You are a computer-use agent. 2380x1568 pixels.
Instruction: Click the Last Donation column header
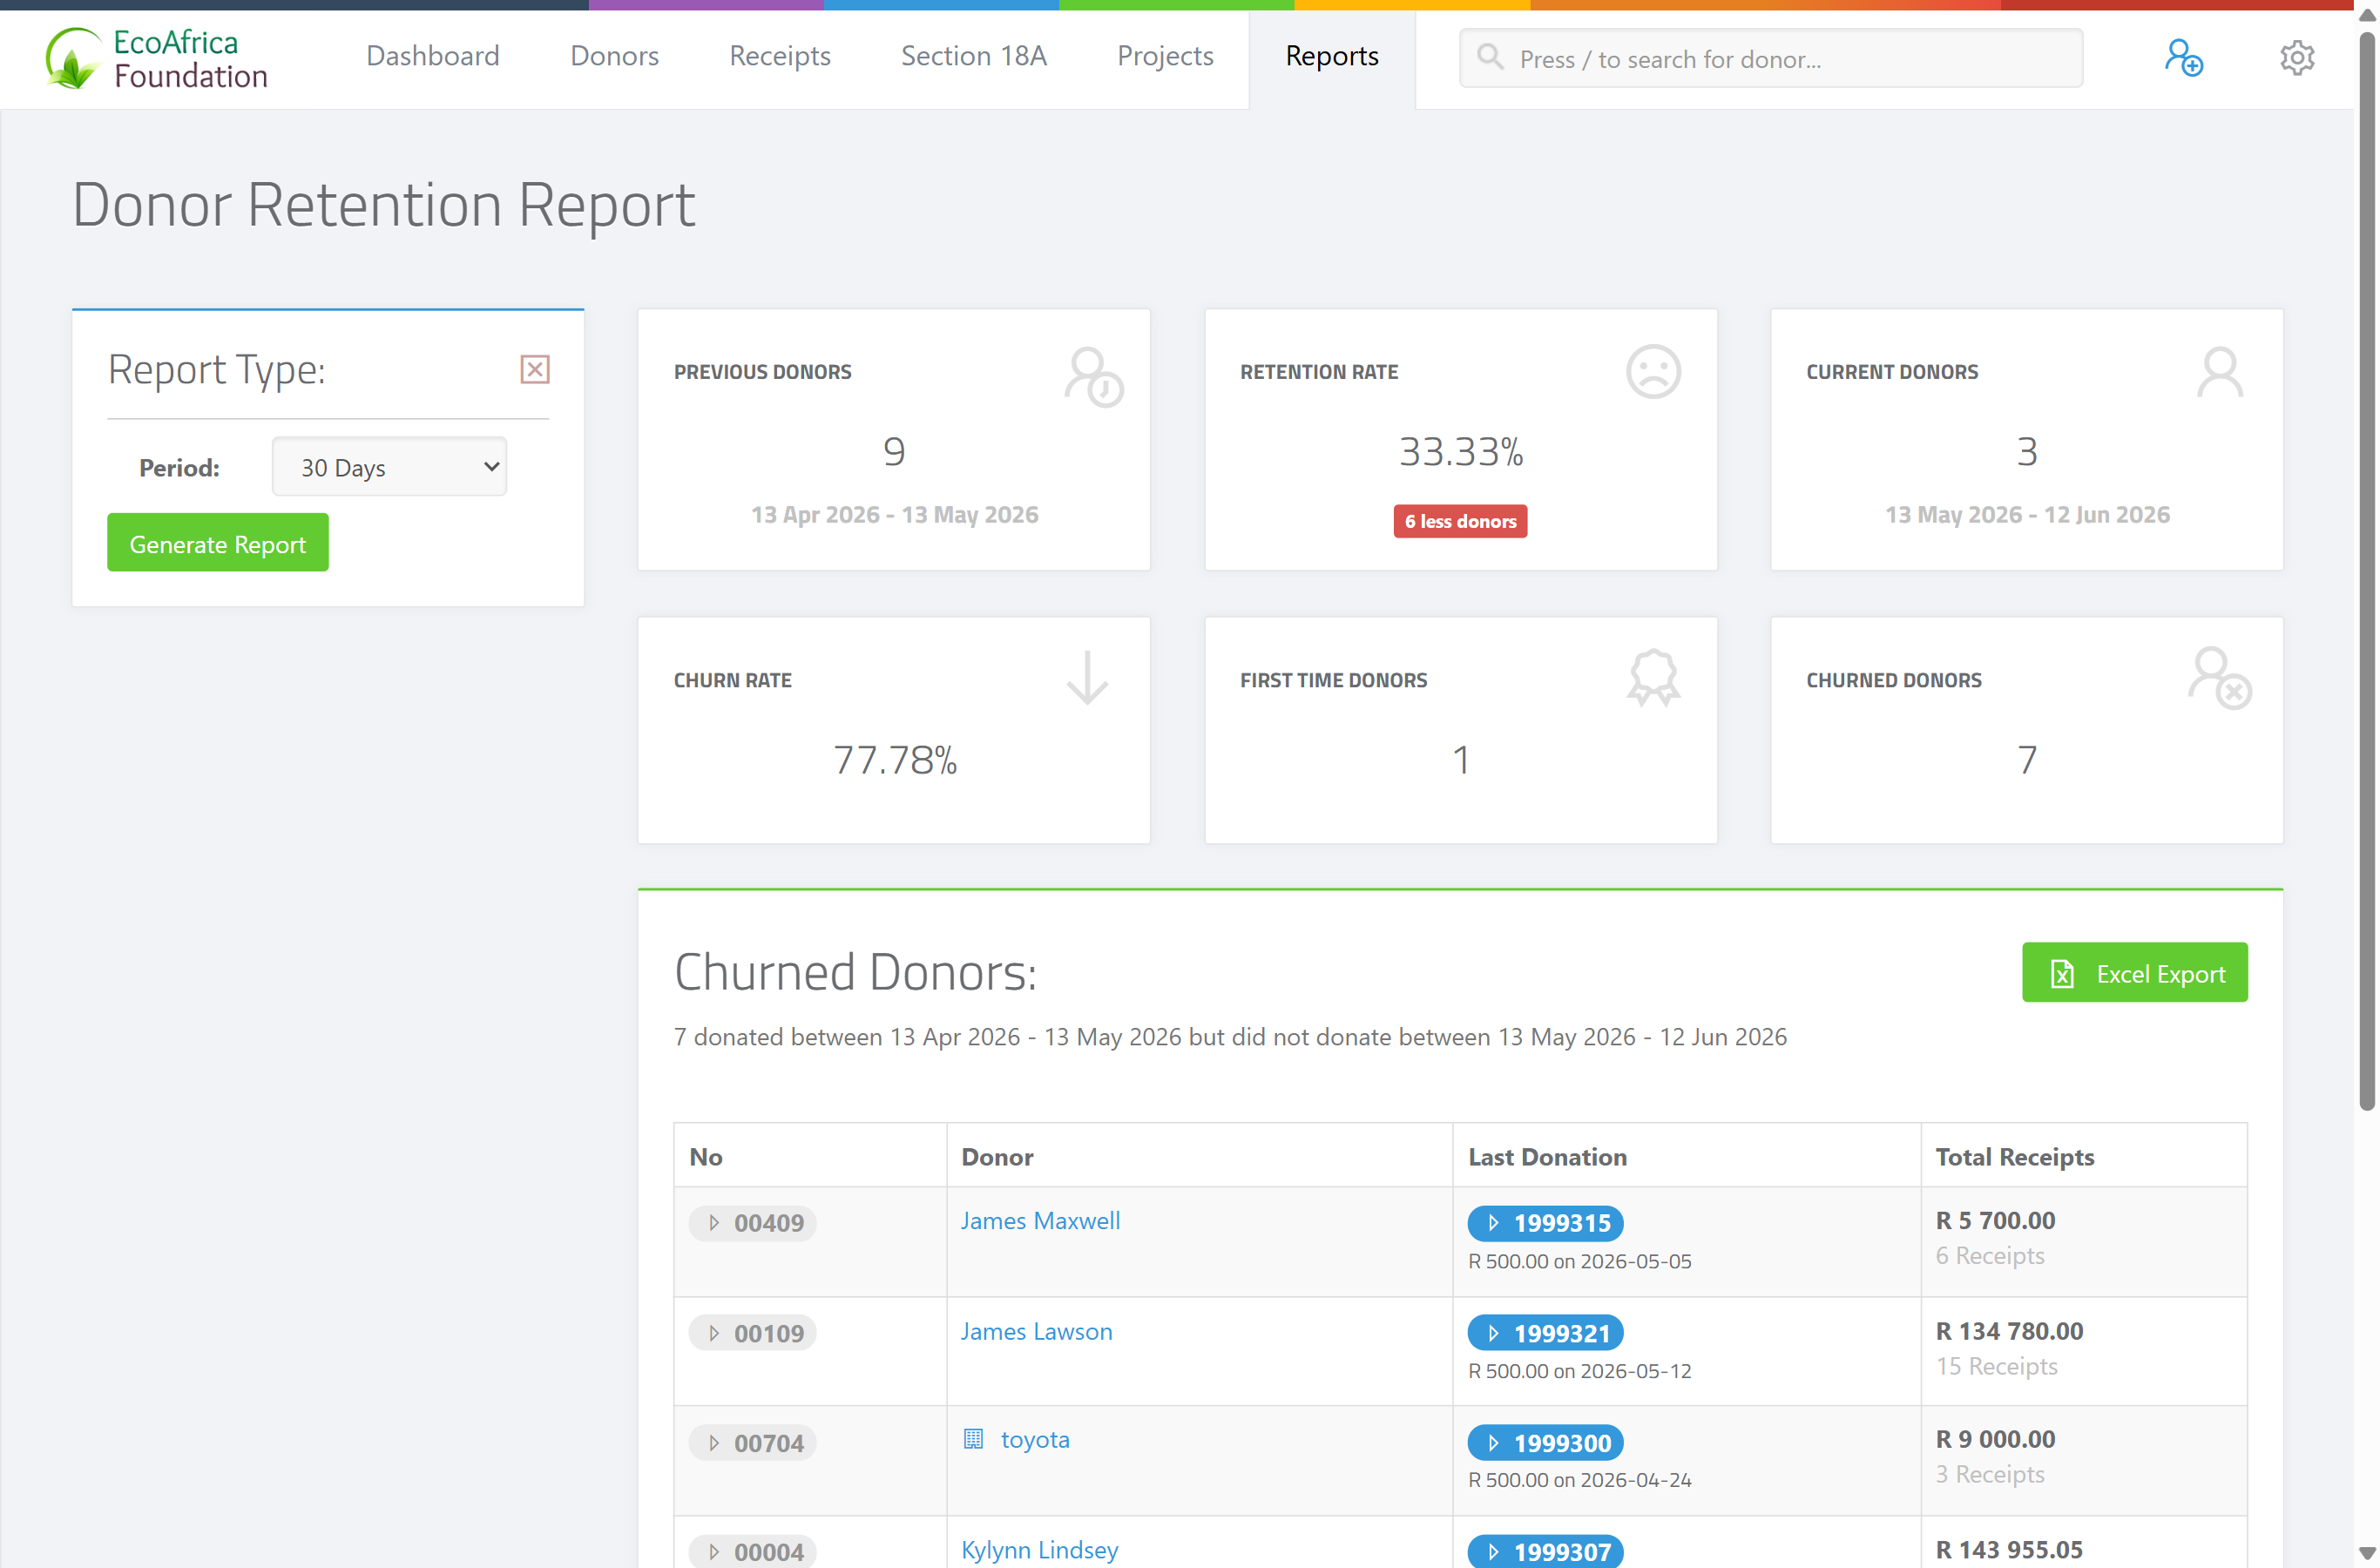pos(1547,1157)
